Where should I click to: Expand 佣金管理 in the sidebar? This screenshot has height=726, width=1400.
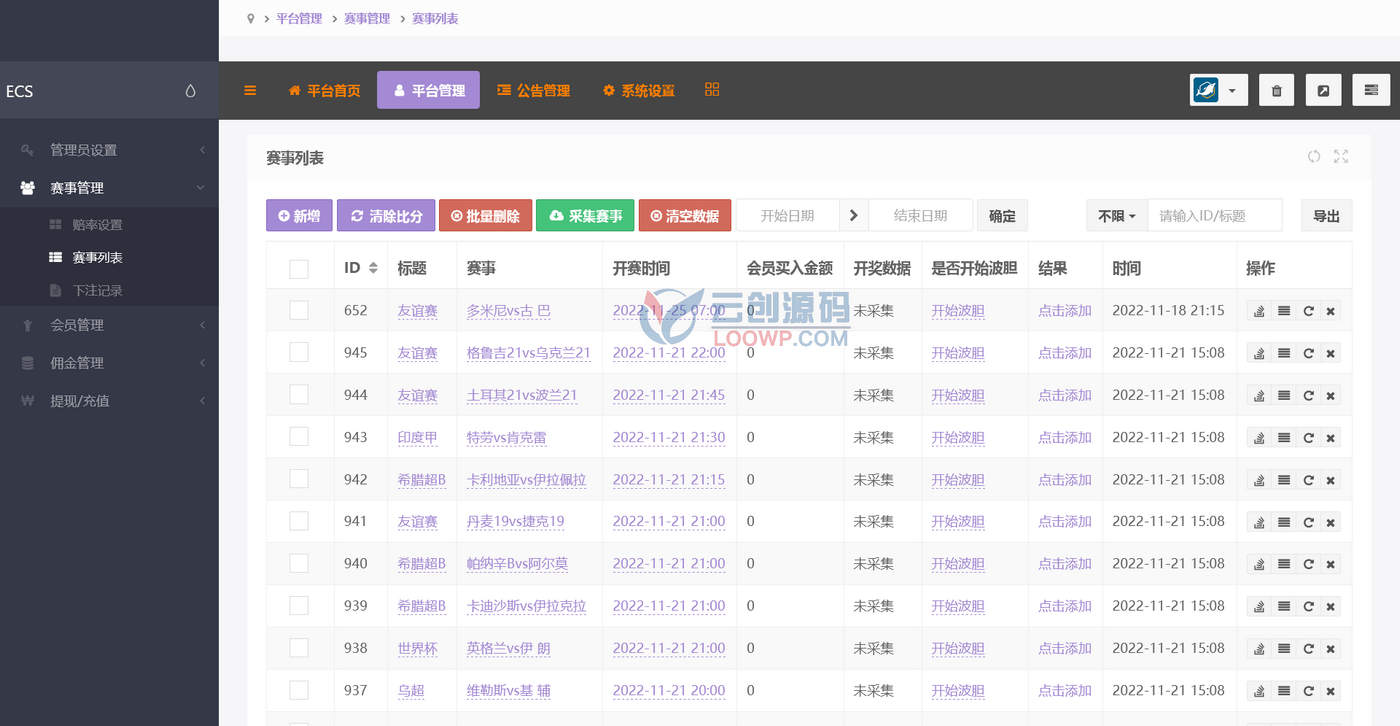click(x=109, y=363)
